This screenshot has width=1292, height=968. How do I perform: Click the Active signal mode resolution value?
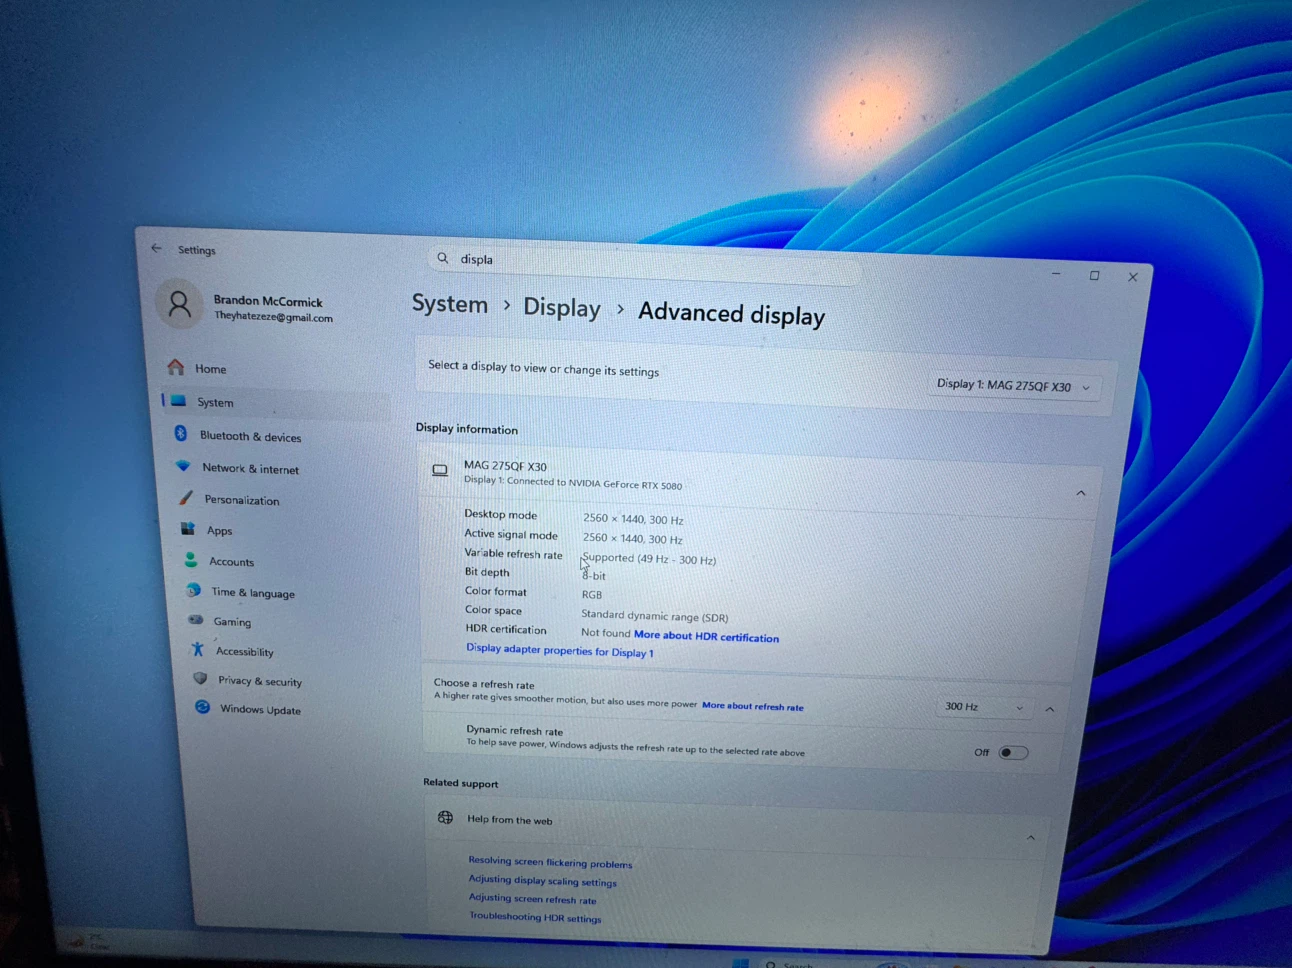click(x=633, y=538)
